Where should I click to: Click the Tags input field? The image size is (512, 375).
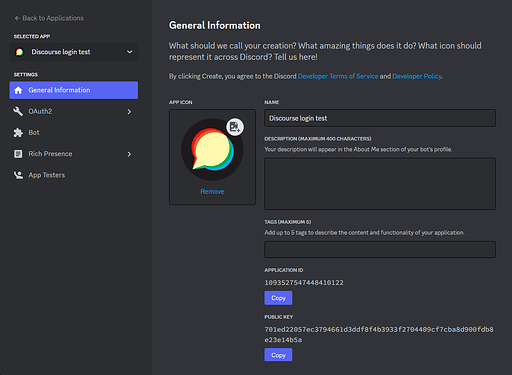point(380,249)
